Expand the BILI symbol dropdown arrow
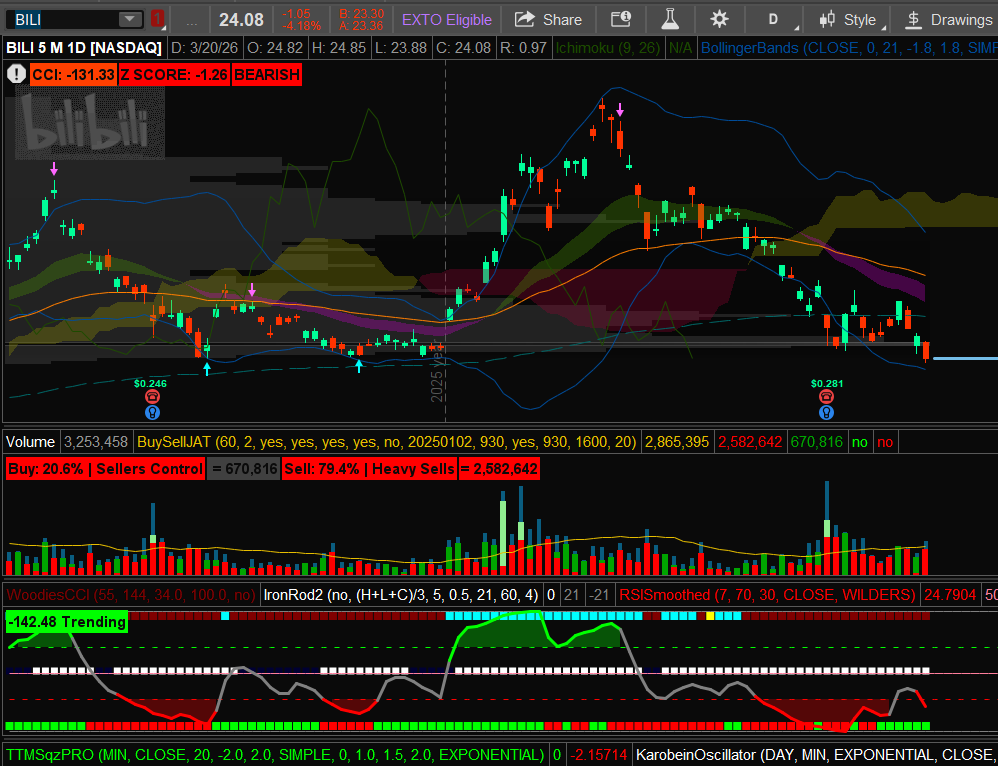 [x=130, y=19]
